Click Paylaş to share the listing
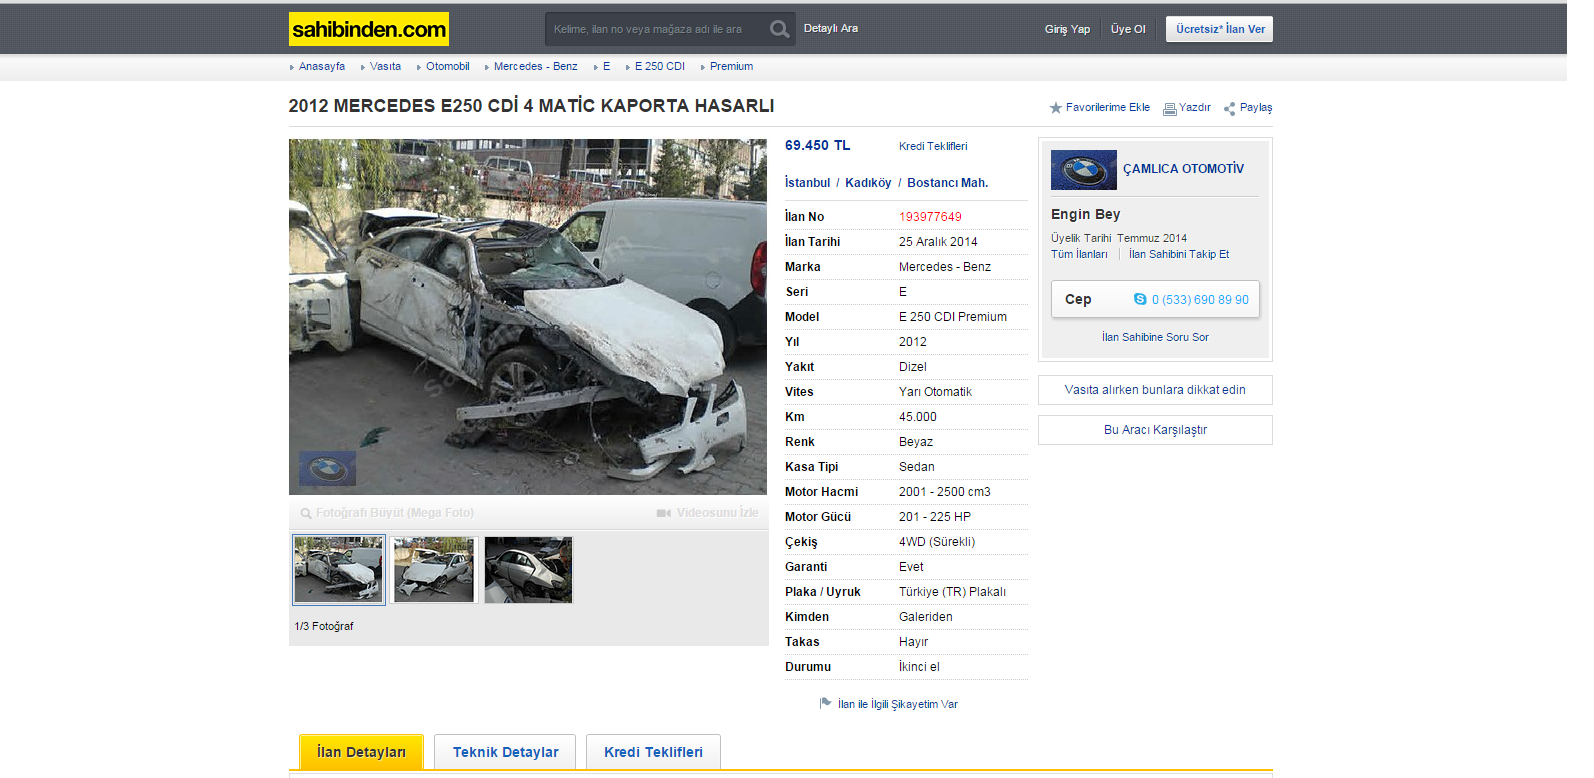Image resolution: width=1594 pixels, height=778 pixels. [1256, 107]
